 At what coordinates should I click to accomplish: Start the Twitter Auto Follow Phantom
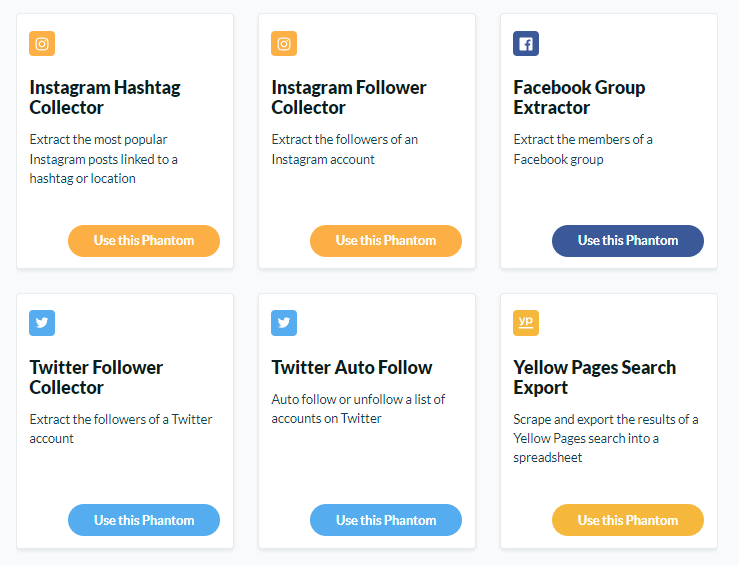coord(386,520)
